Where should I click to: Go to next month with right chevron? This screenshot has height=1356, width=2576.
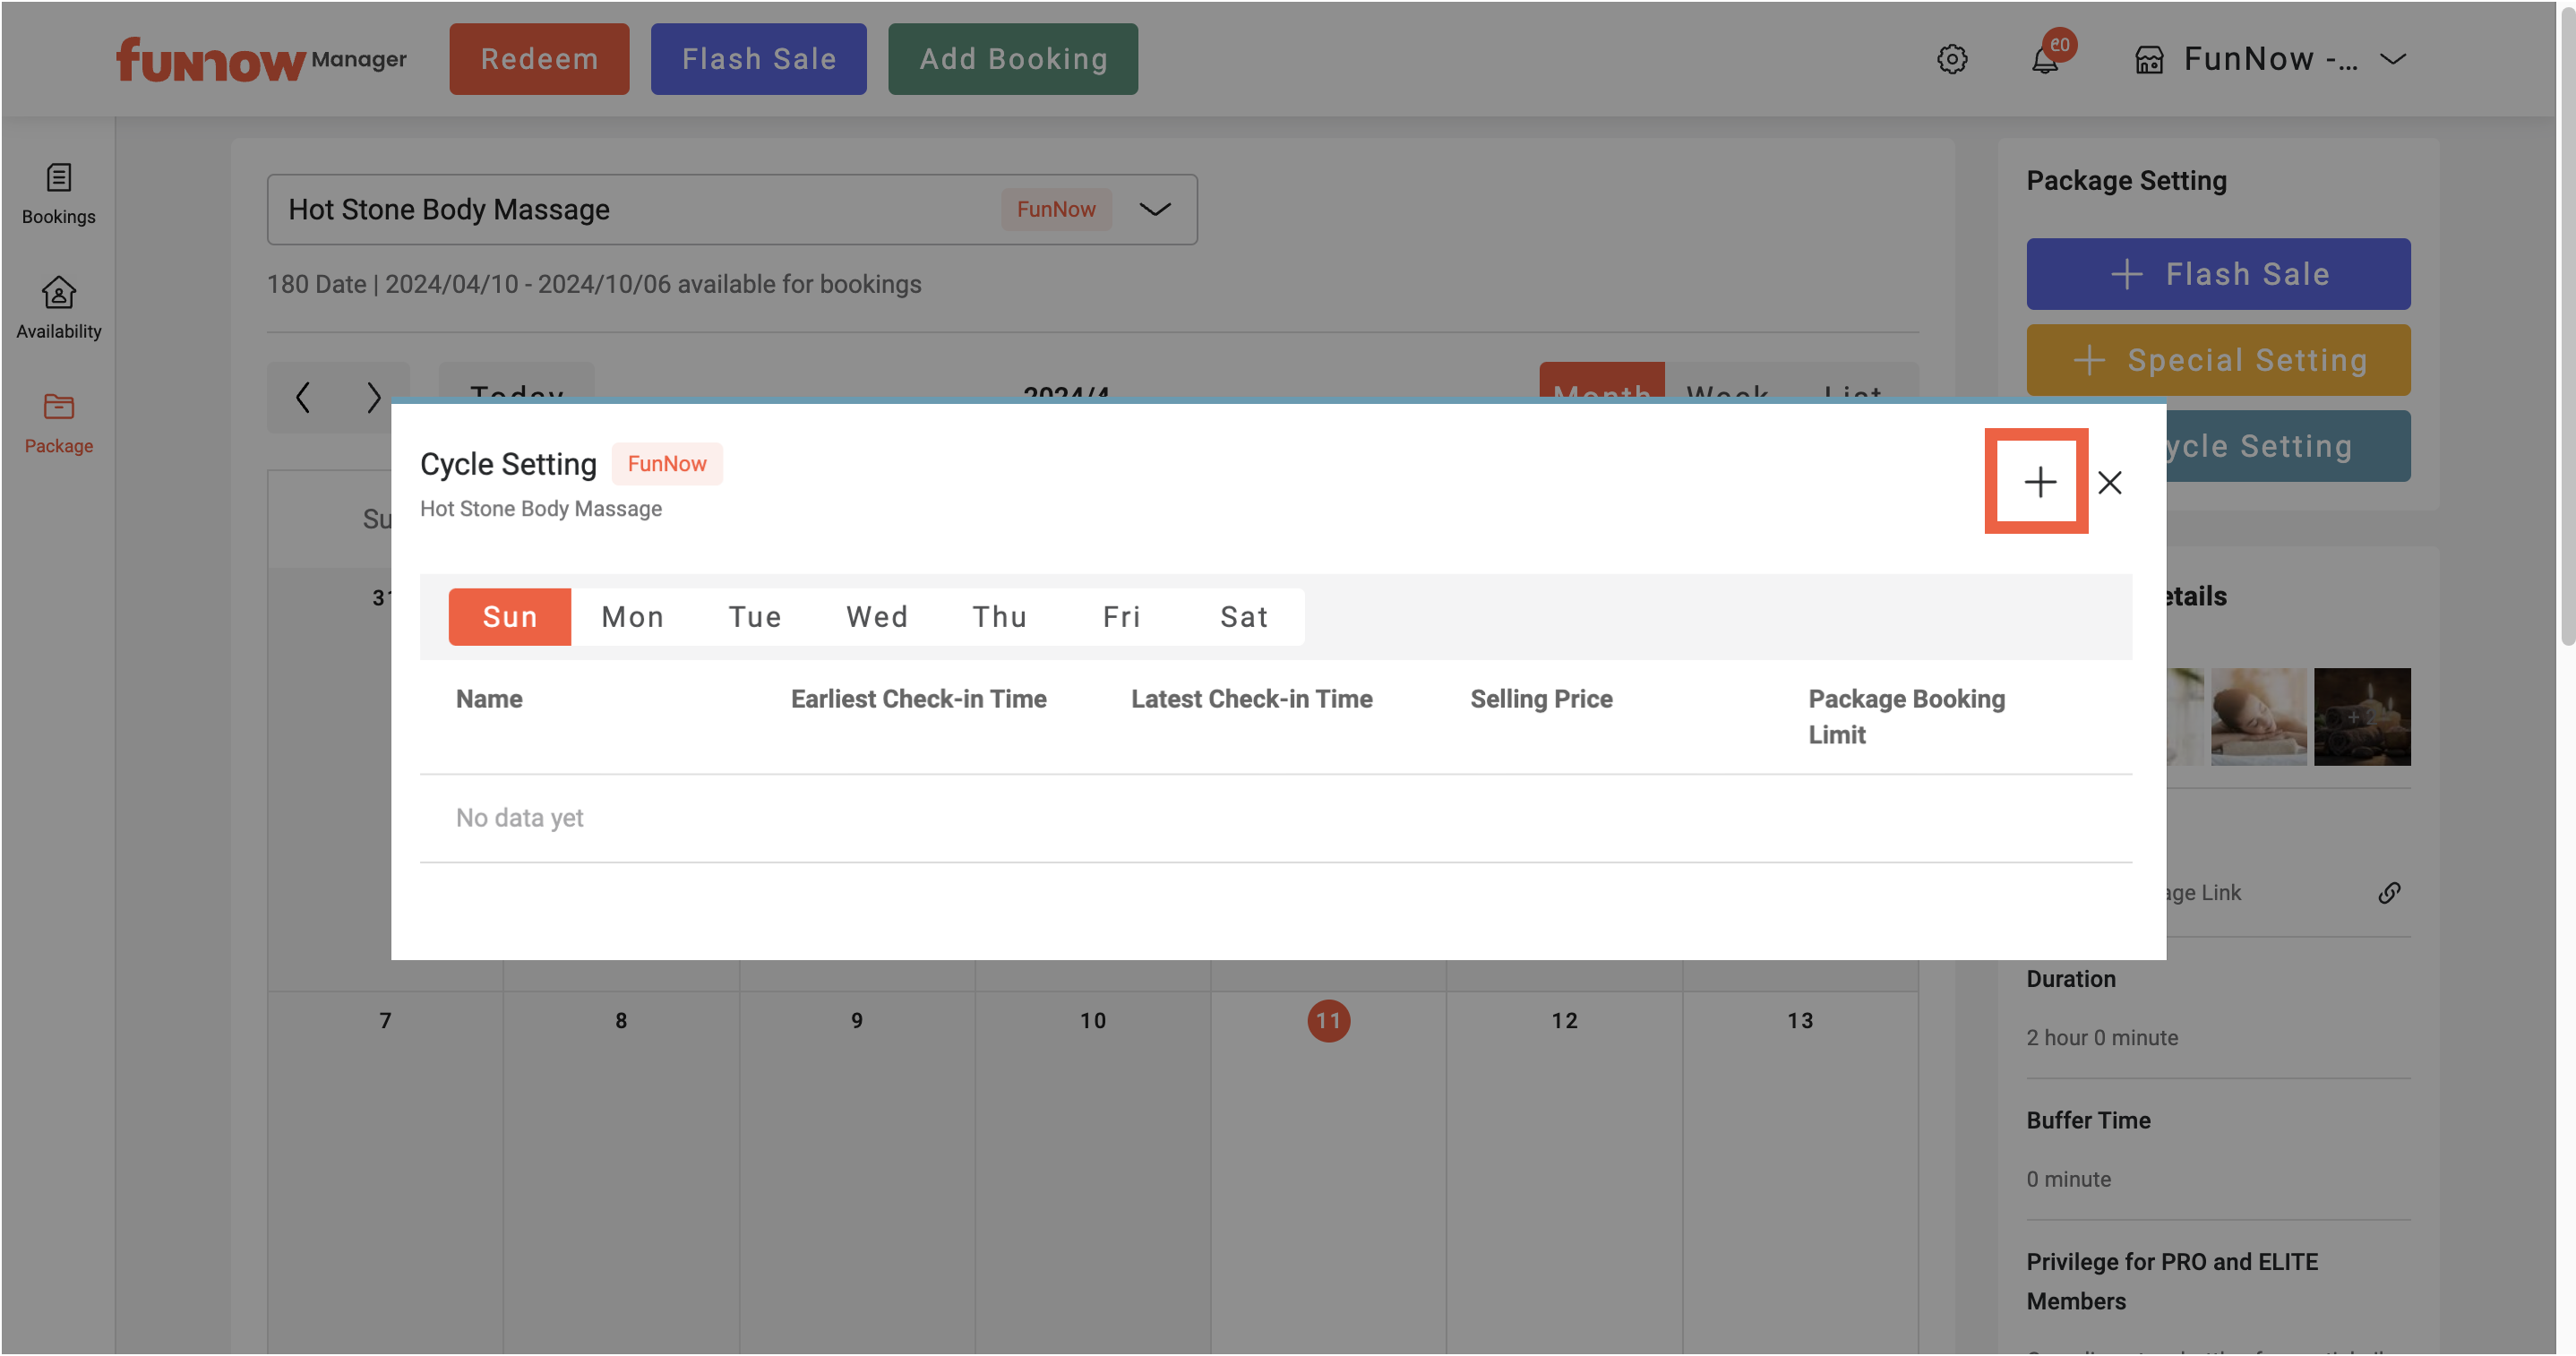tap(373, 397)
